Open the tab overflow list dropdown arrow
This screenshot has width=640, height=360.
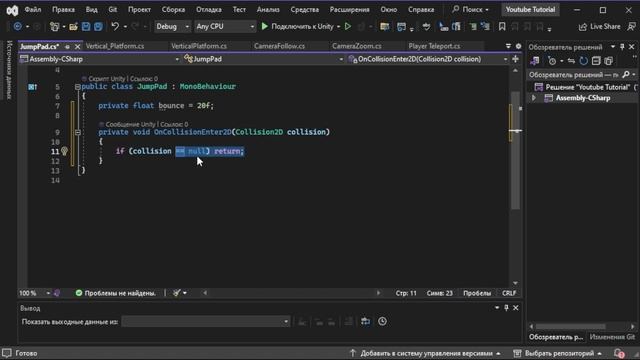(508, 46)
